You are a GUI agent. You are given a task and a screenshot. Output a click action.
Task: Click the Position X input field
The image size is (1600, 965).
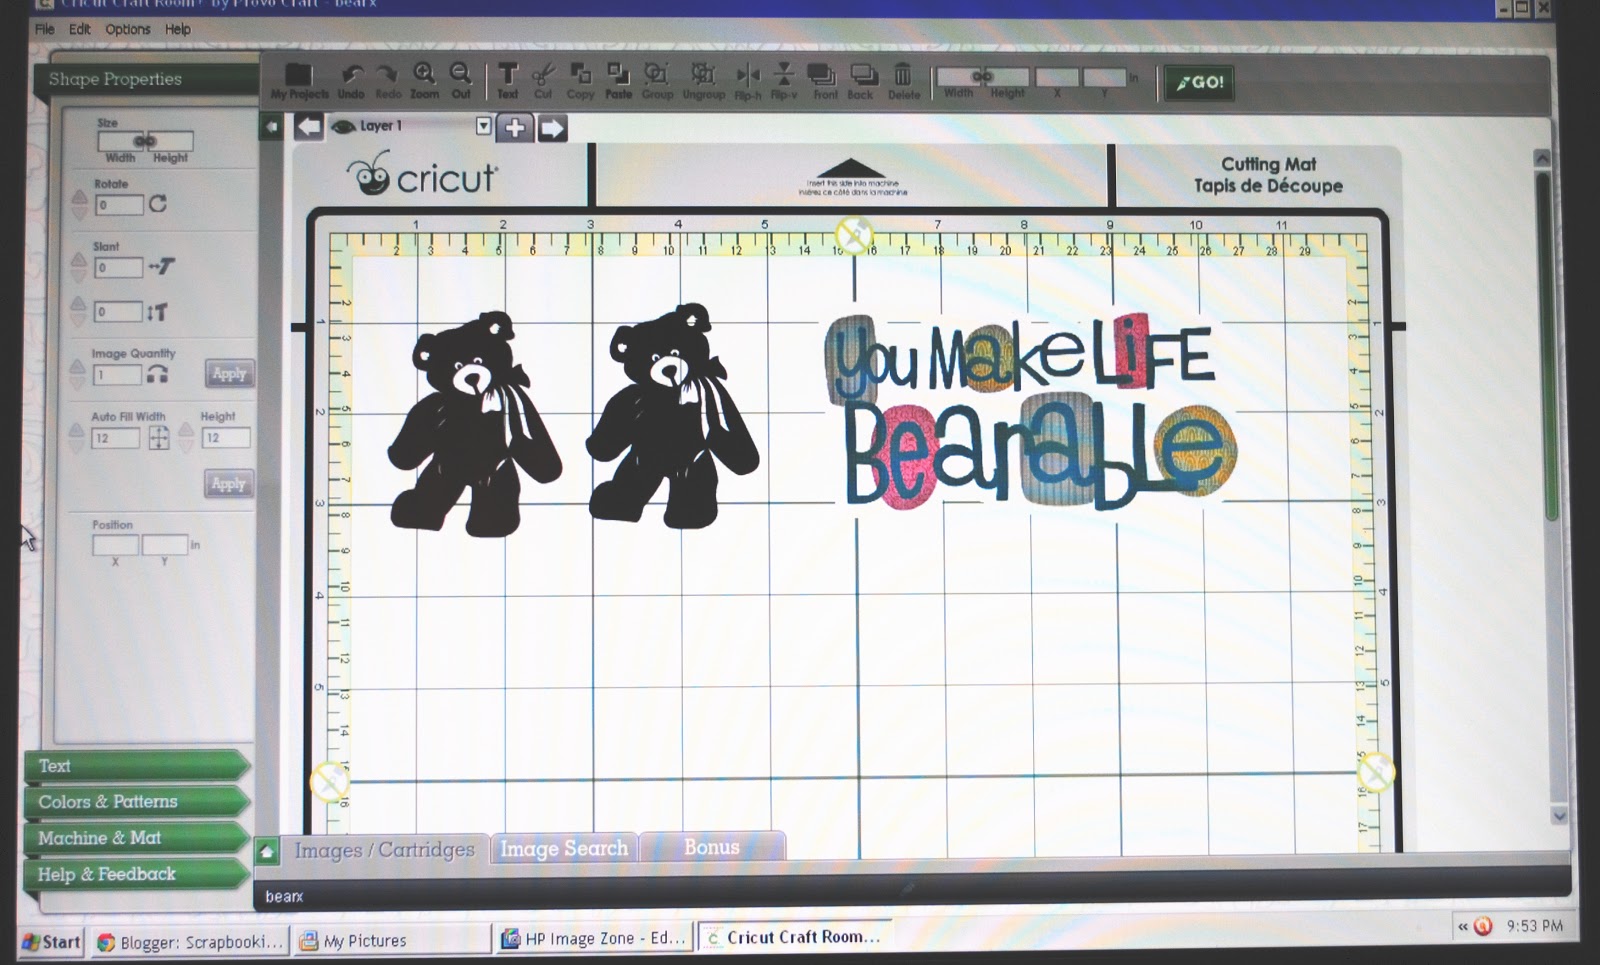115,545
